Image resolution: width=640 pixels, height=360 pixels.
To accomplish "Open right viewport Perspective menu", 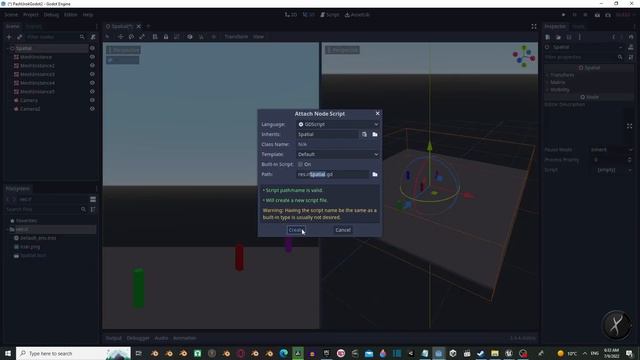I will click(342, 50).
